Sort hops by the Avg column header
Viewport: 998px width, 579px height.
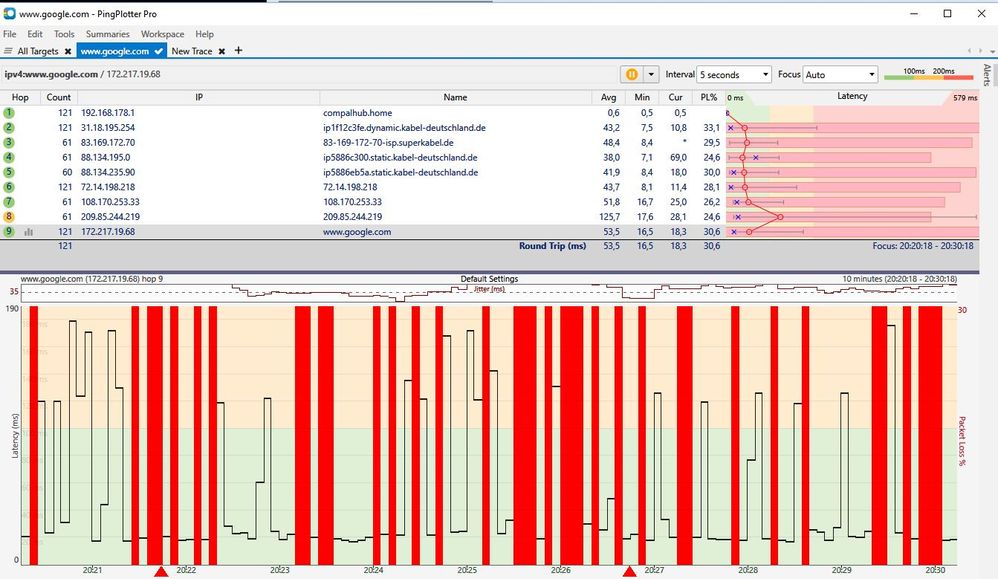tap(609, 97)
